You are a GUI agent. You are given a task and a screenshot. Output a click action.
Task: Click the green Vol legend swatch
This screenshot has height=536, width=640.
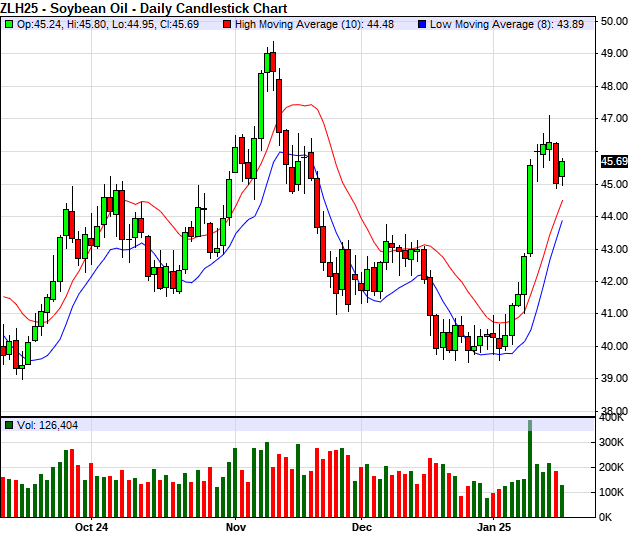click(9, 425)
